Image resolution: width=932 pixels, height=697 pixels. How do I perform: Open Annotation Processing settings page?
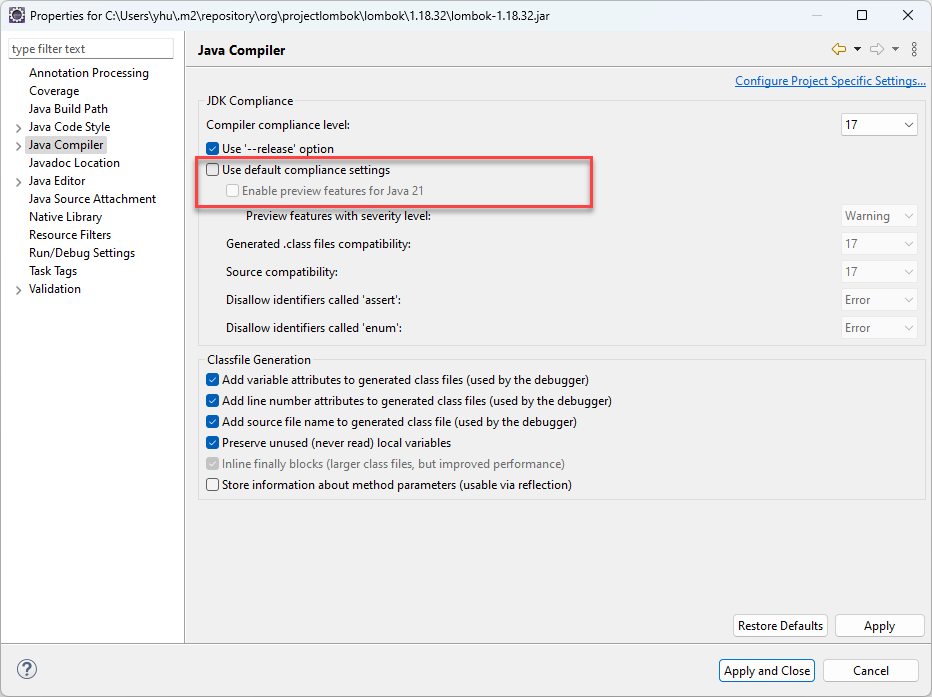tap(88, 73)
